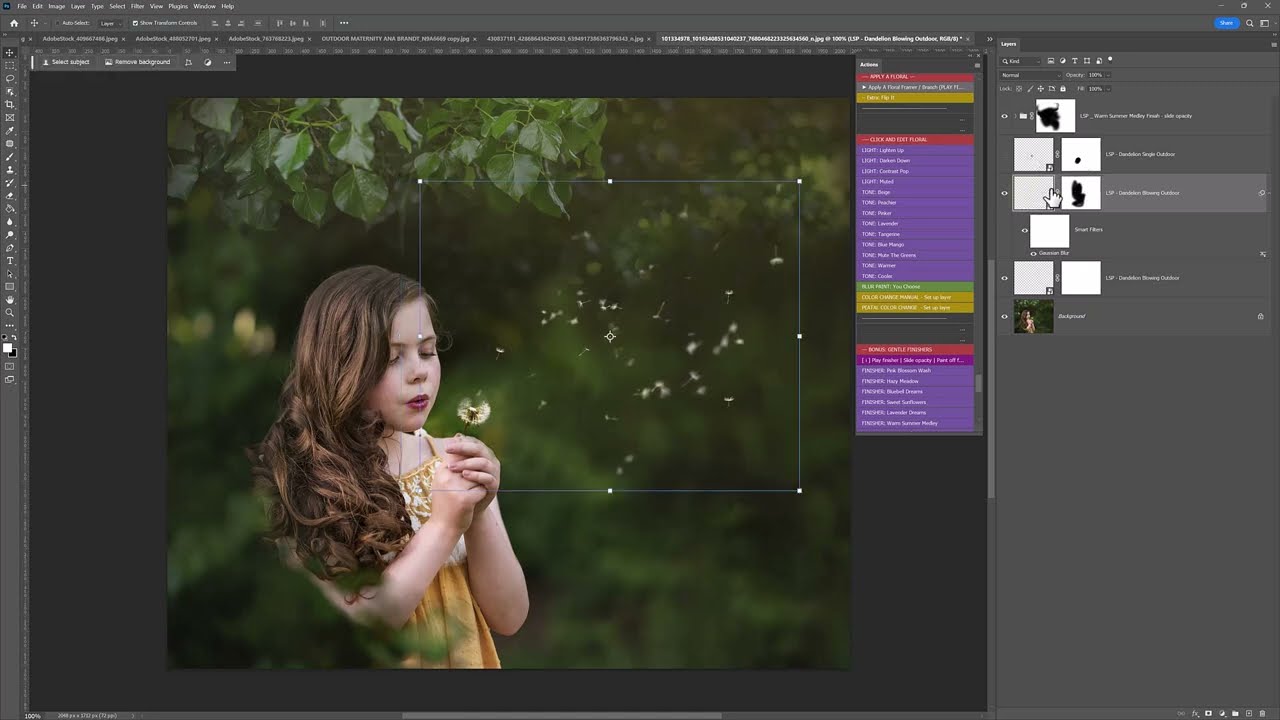Select the Paint Bucket tool
The width and height of the screenshot is (1280, 720).
[x=10, y=209]
